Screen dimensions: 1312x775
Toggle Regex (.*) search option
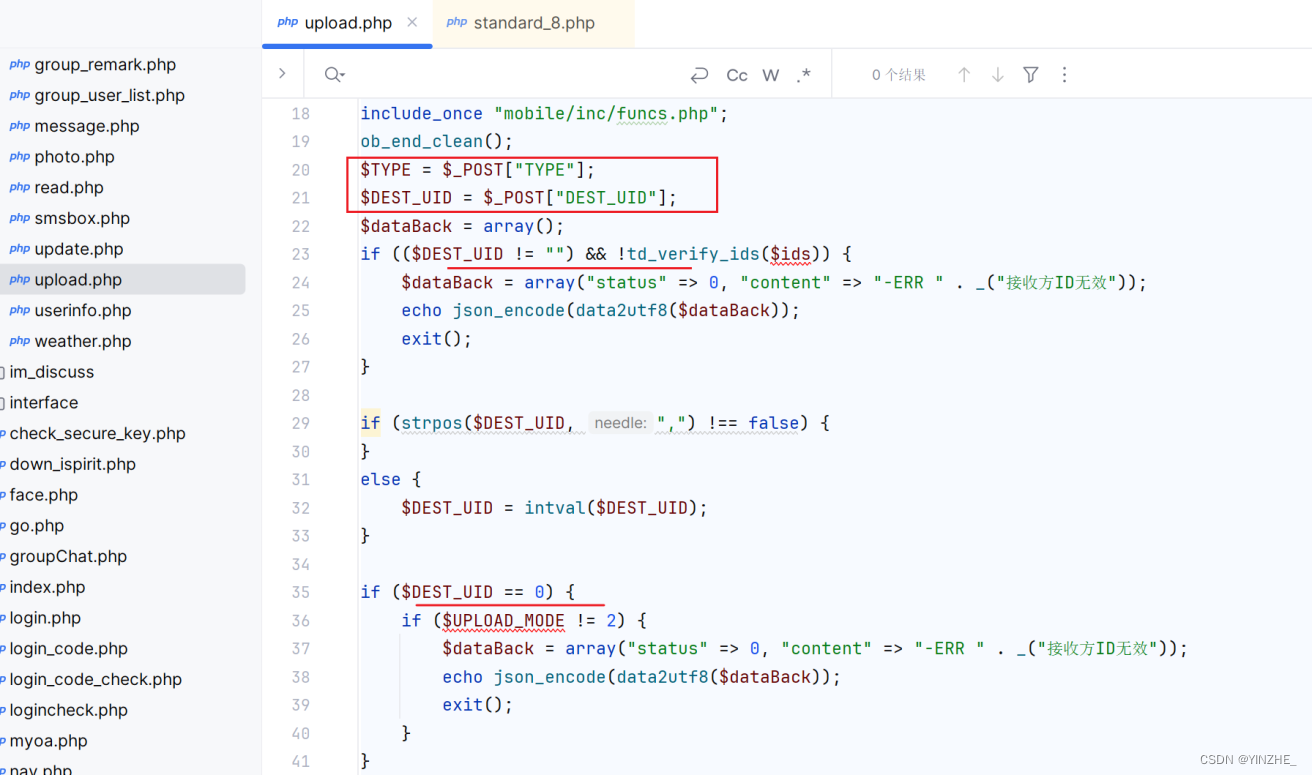pos(804,75)
